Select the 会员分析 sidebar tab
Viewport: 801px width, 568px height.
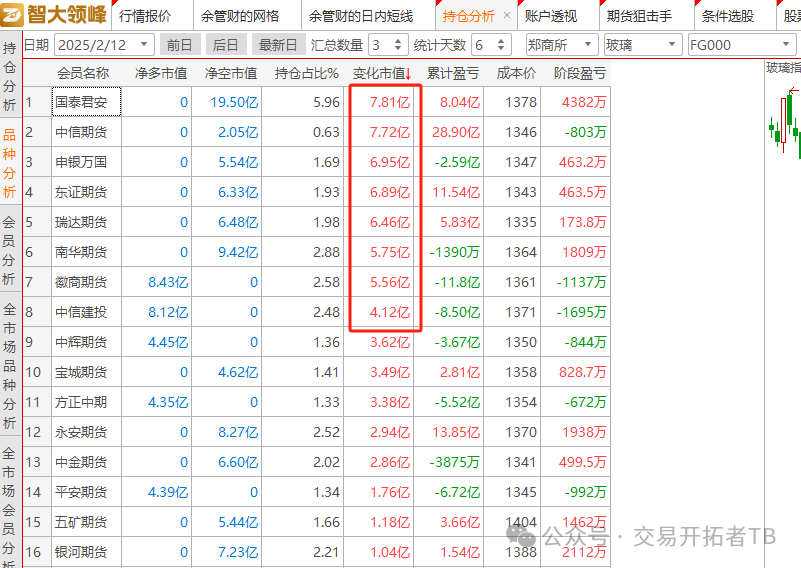point(10,250)
